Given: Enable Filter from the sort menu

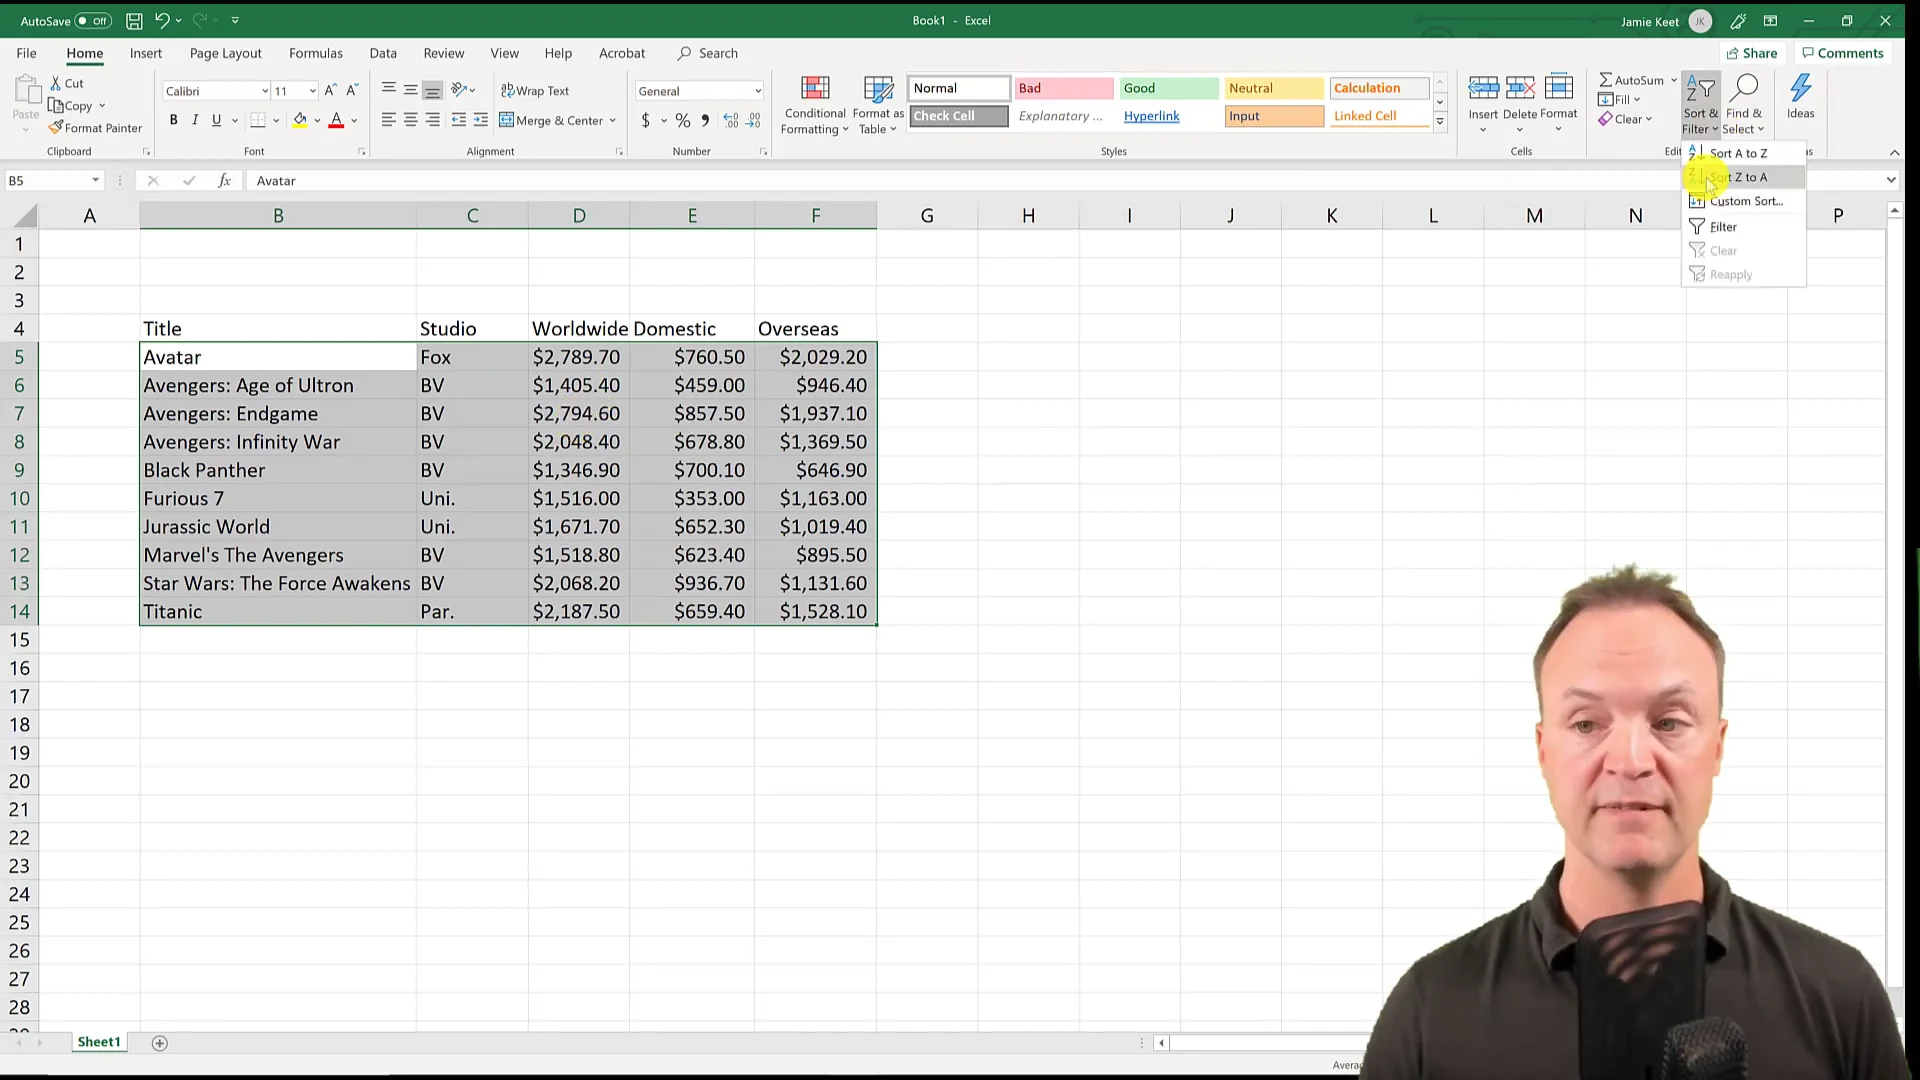Looking at the screenshot, I should [x=1722, y=226].
